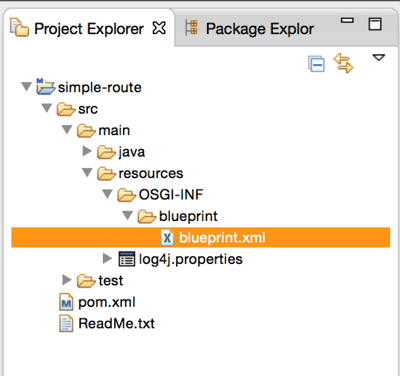
Task: Select the resources folder label
Action: point(151,173)
